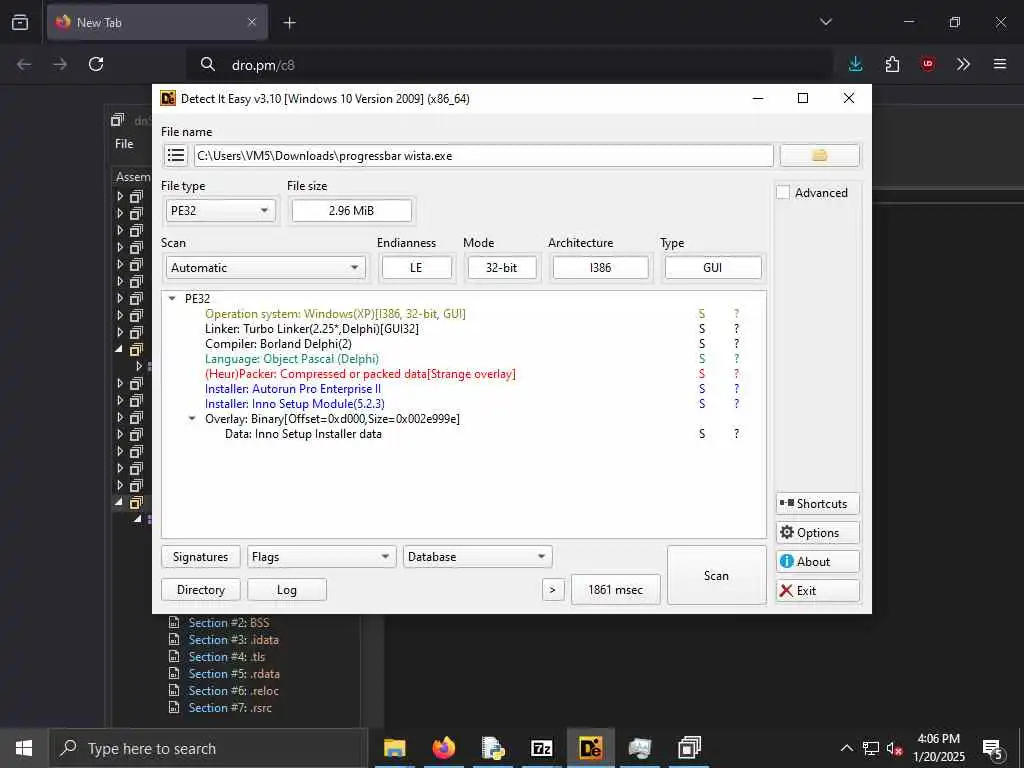This screenshot has height=768, width=1024.
Task: Click S link on Turbo Linker row
Action: (x=702, y=328)
